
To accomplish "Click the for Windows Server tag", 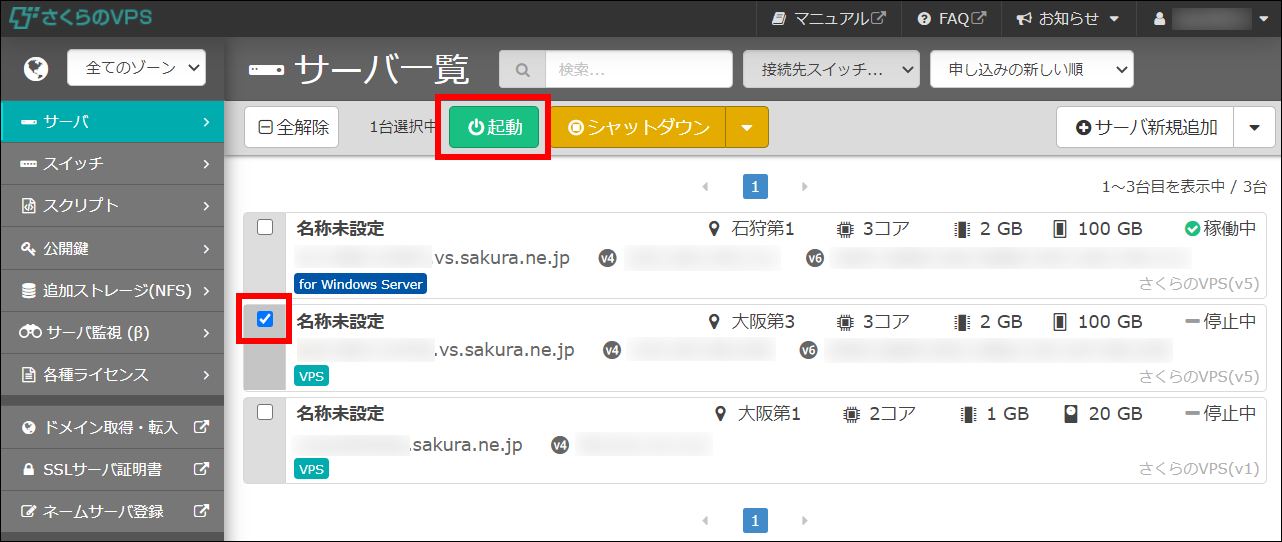I will [x=360, y=284].
